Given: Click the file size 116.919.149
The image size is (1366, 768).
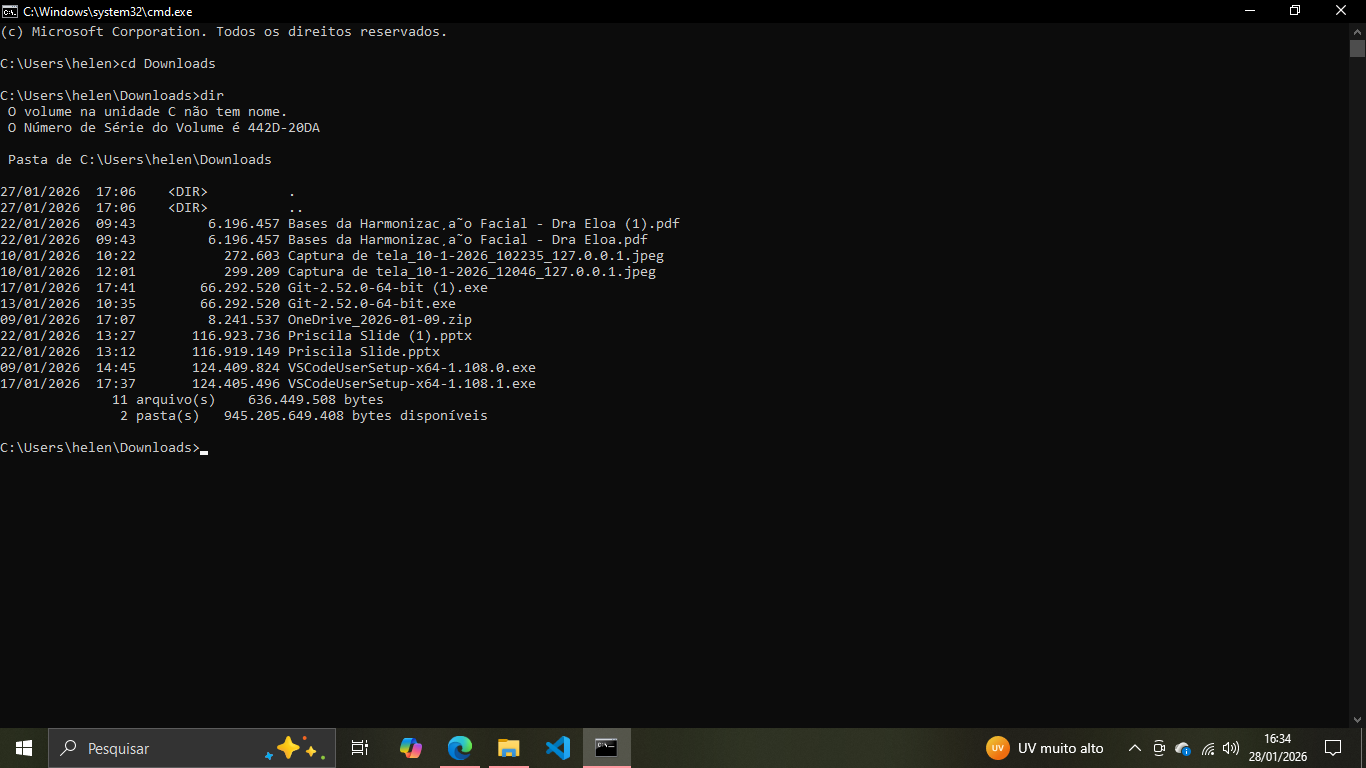Looking at the screenshot, I should [x=236, y=351].
